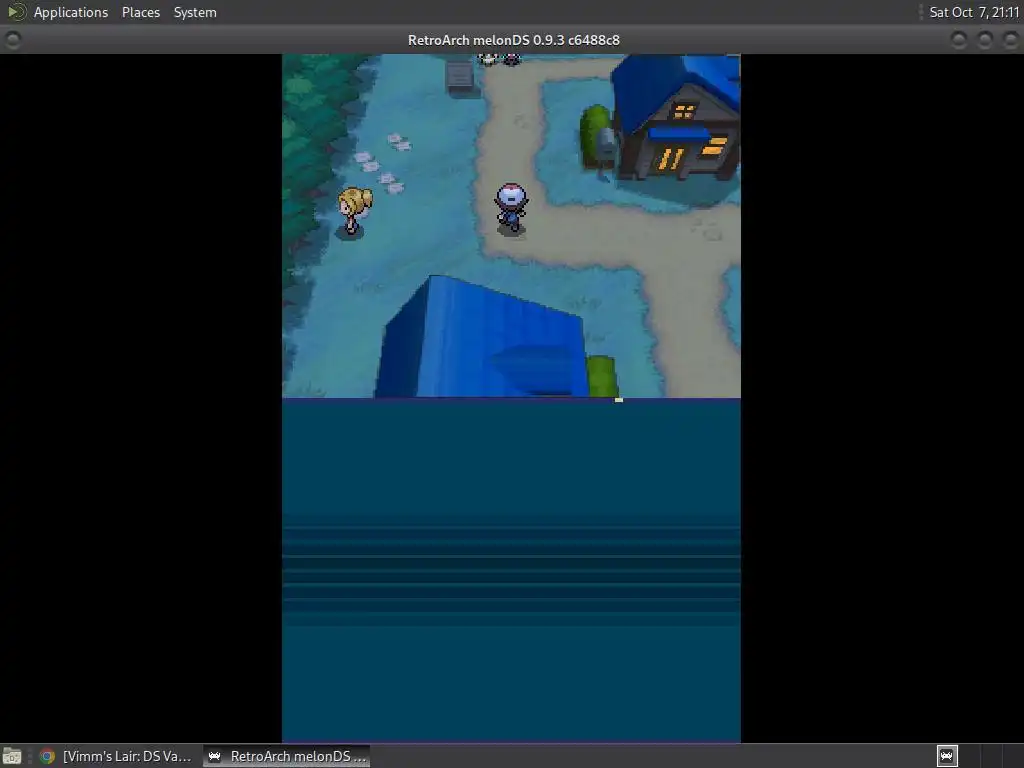Viewport: 1024px width, 768px height.
Task: Click the blonde girl character in the game
Action: point(354,211)
